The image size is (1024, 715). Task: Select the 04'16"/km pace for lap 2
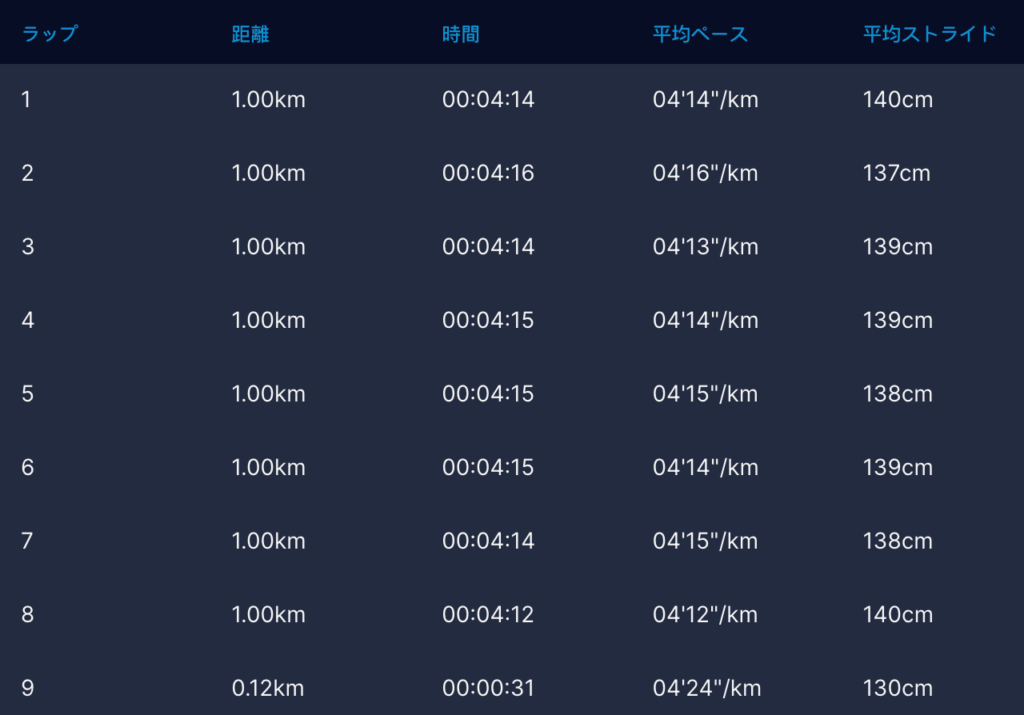pos(705,173)
